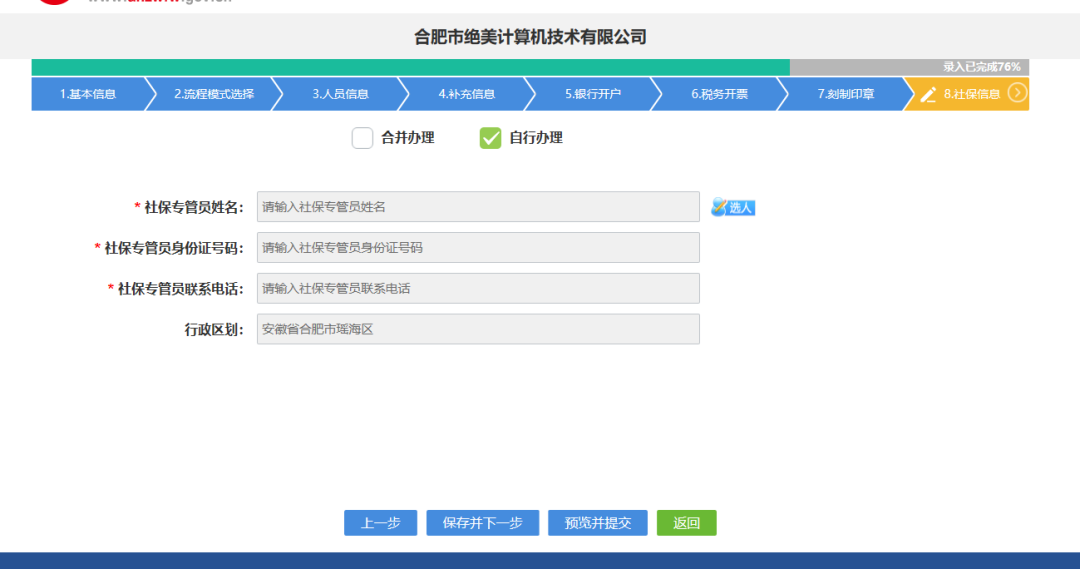The height and width of the screenshot is (569, 1080).
Task: Click the 自行办理 label text
Action: (536, 138)
